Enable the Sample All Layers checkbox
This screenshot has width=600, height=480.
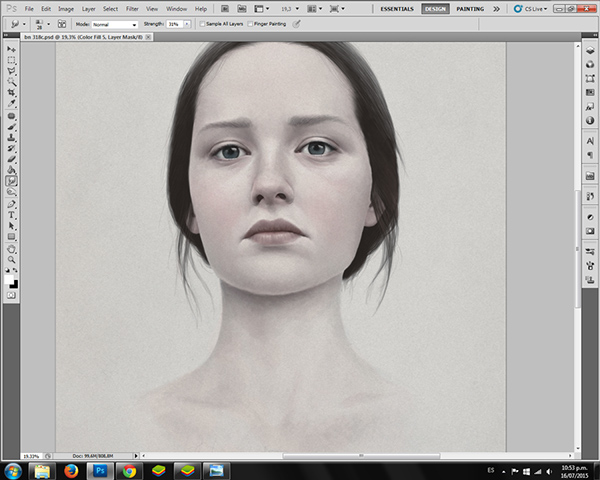(203, 23)
